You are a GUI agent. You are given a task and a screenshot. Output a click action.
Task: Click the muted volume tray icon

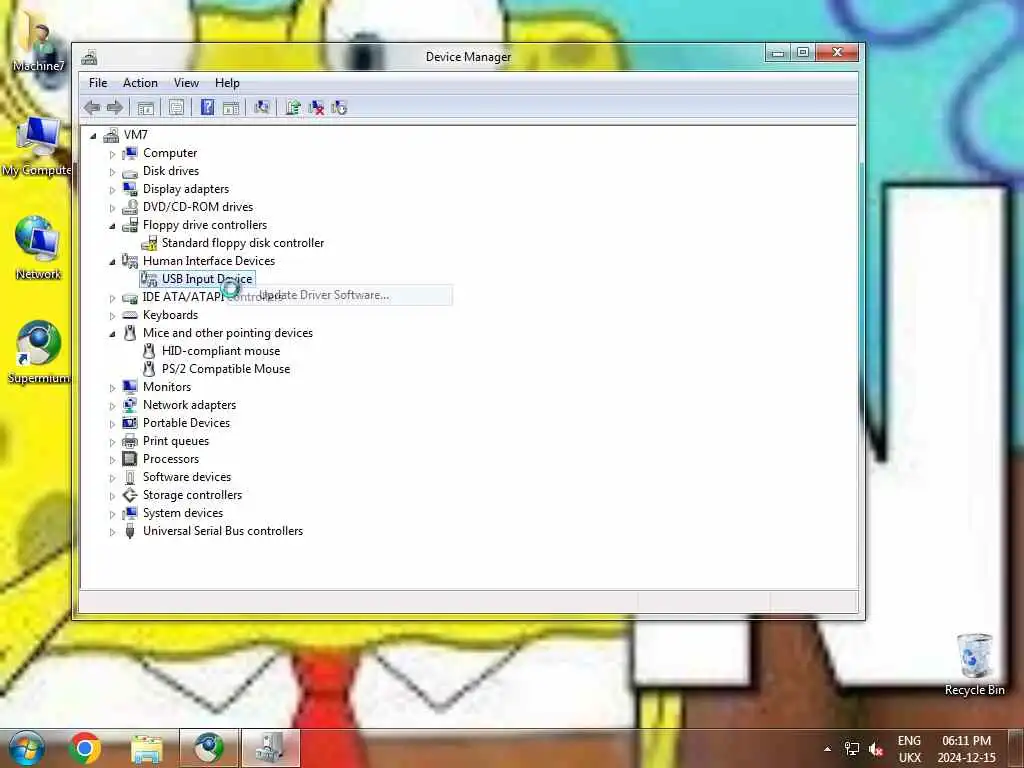click(x=875, y=749)
